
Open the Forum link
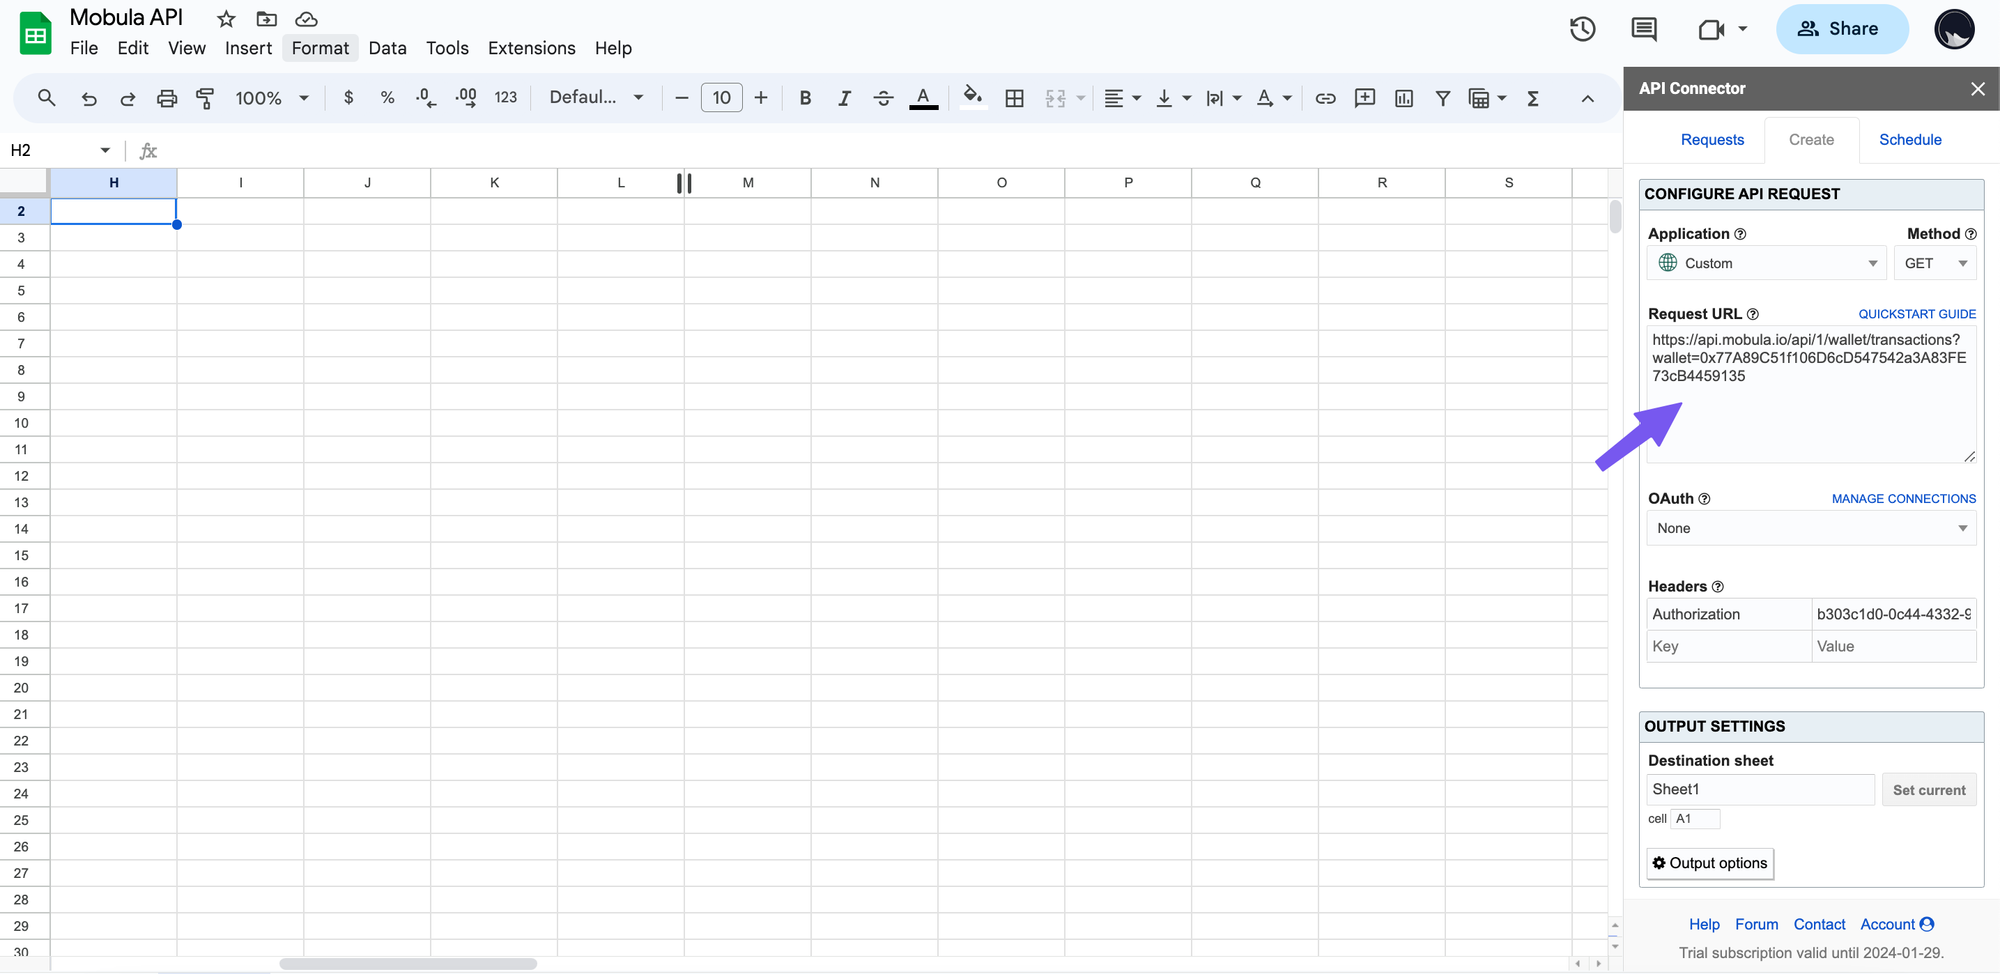(x=1756, y=925)
